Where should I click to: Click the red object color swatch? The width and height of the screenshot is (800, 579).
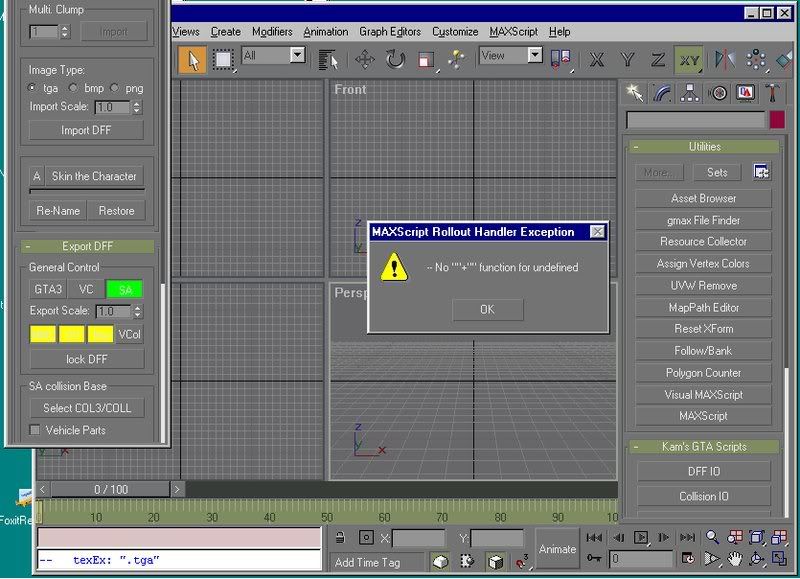point(777,120)
